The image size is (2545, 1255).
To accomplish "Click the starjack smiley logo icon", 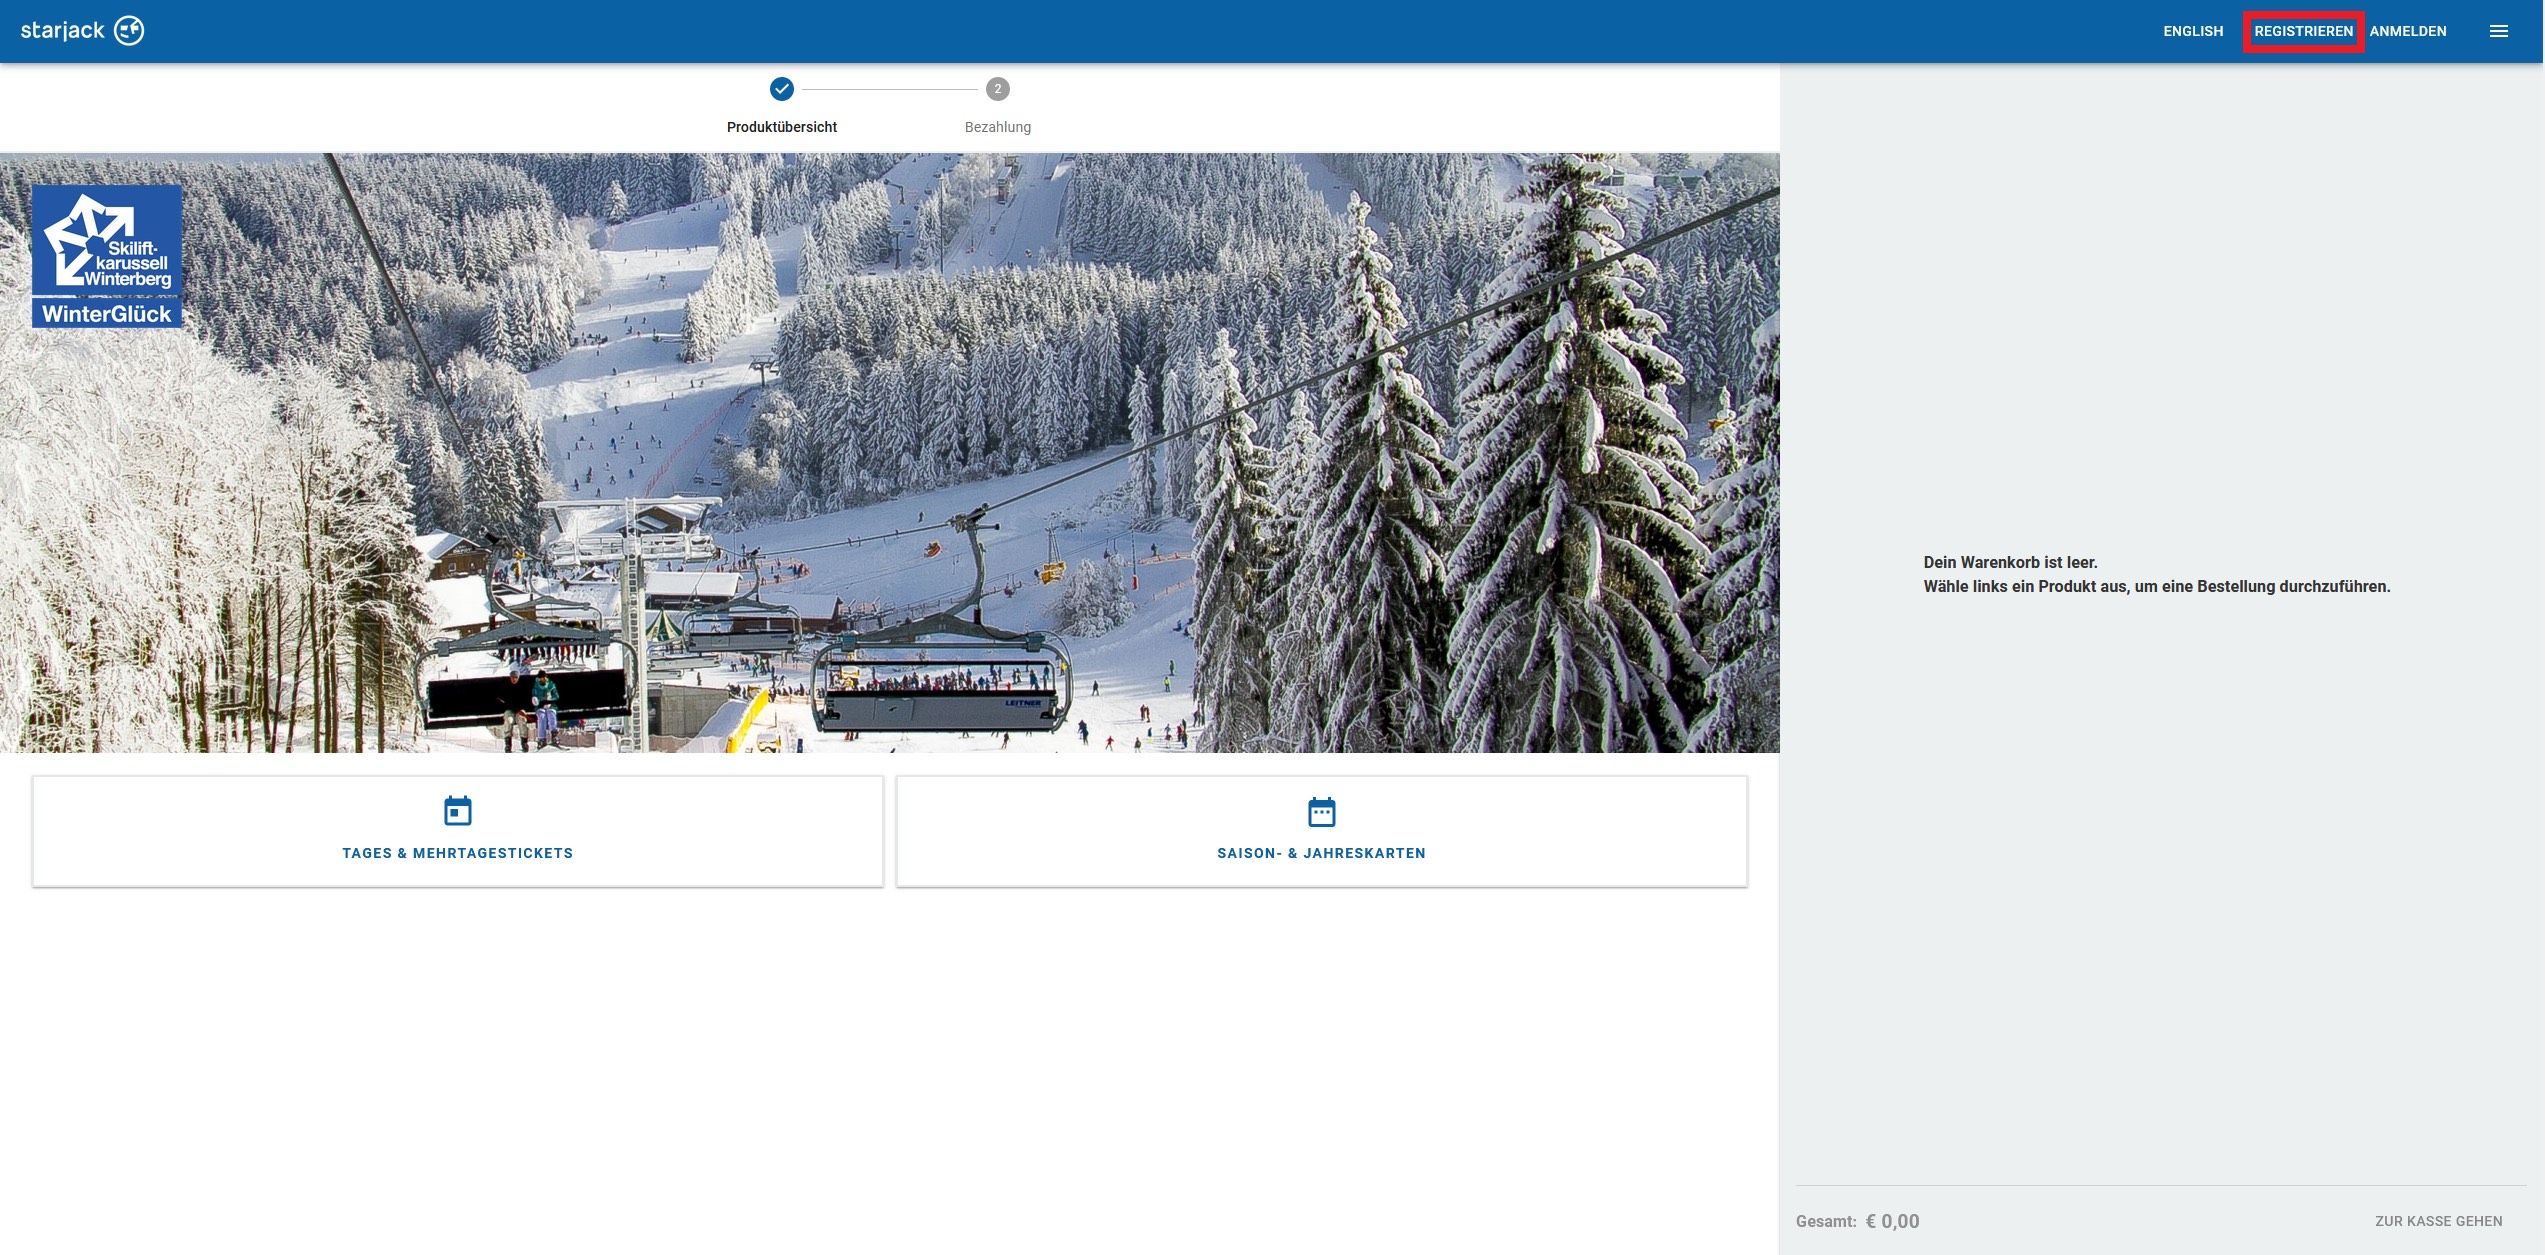I will pyautogui.click(x=129, y=31).
